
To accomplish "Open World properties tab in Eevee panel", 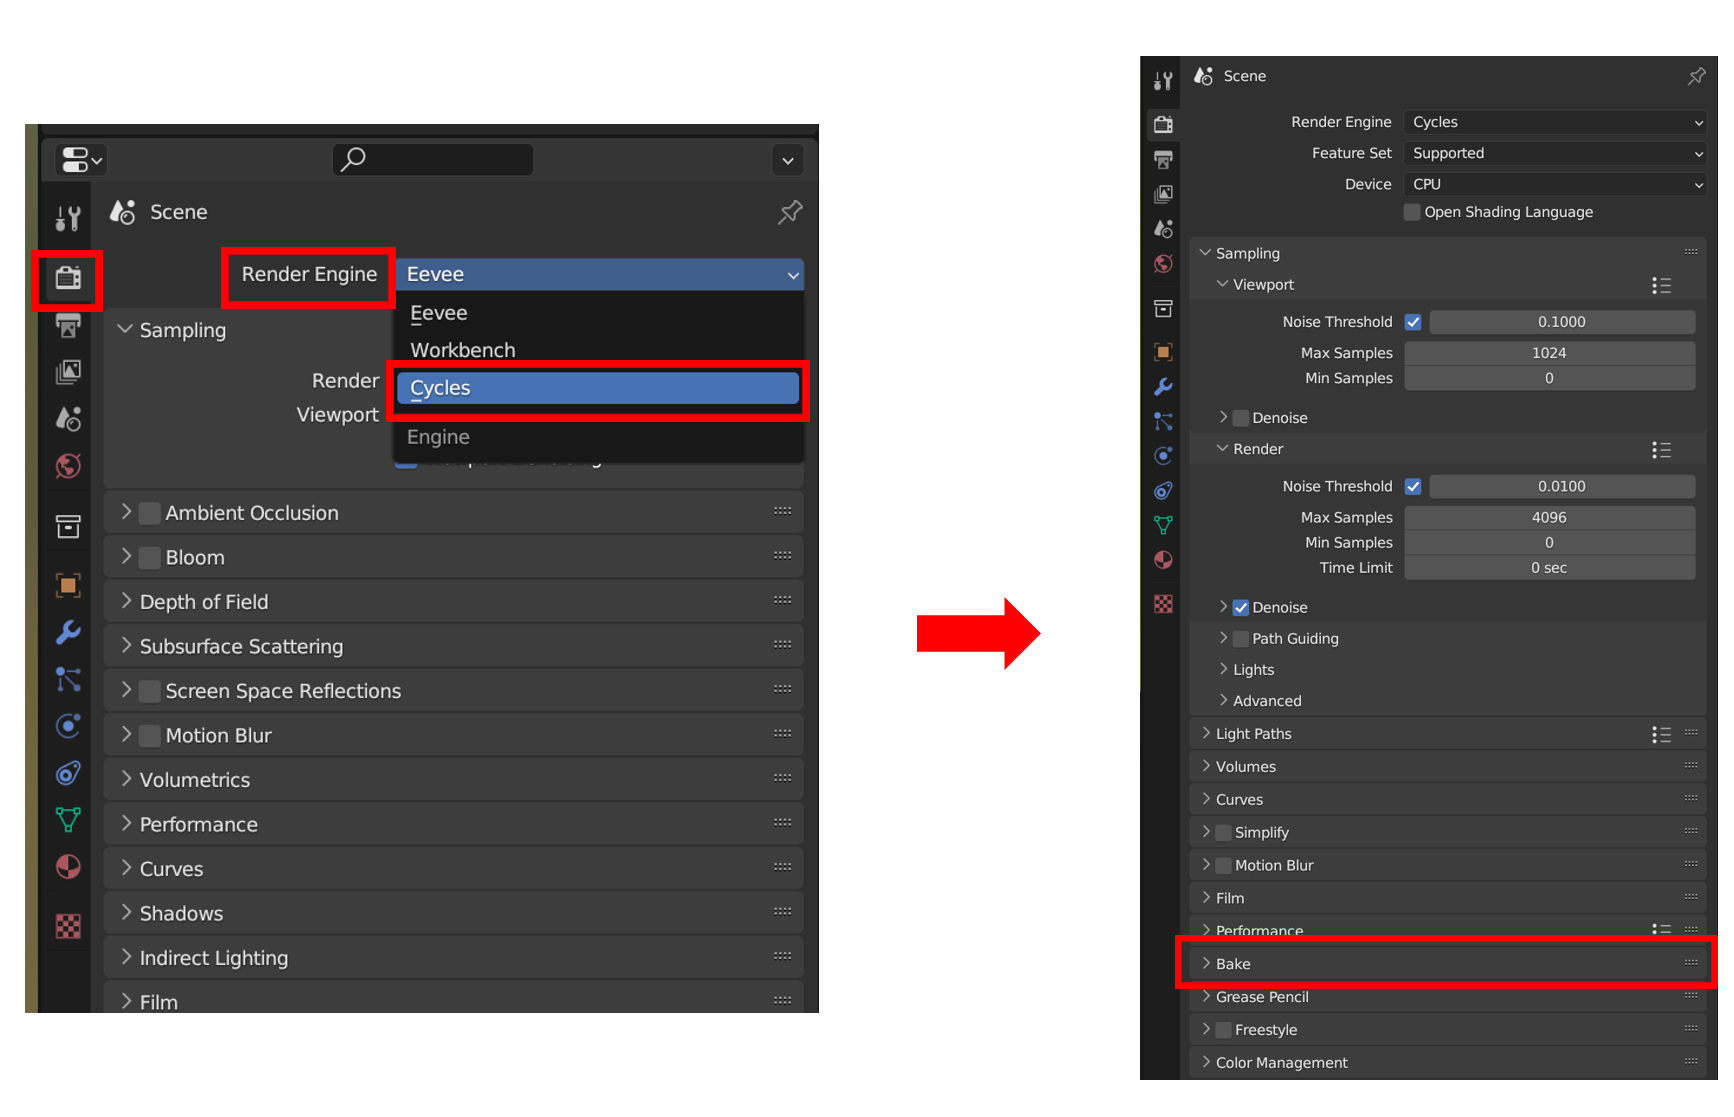I will click(68, 466).
